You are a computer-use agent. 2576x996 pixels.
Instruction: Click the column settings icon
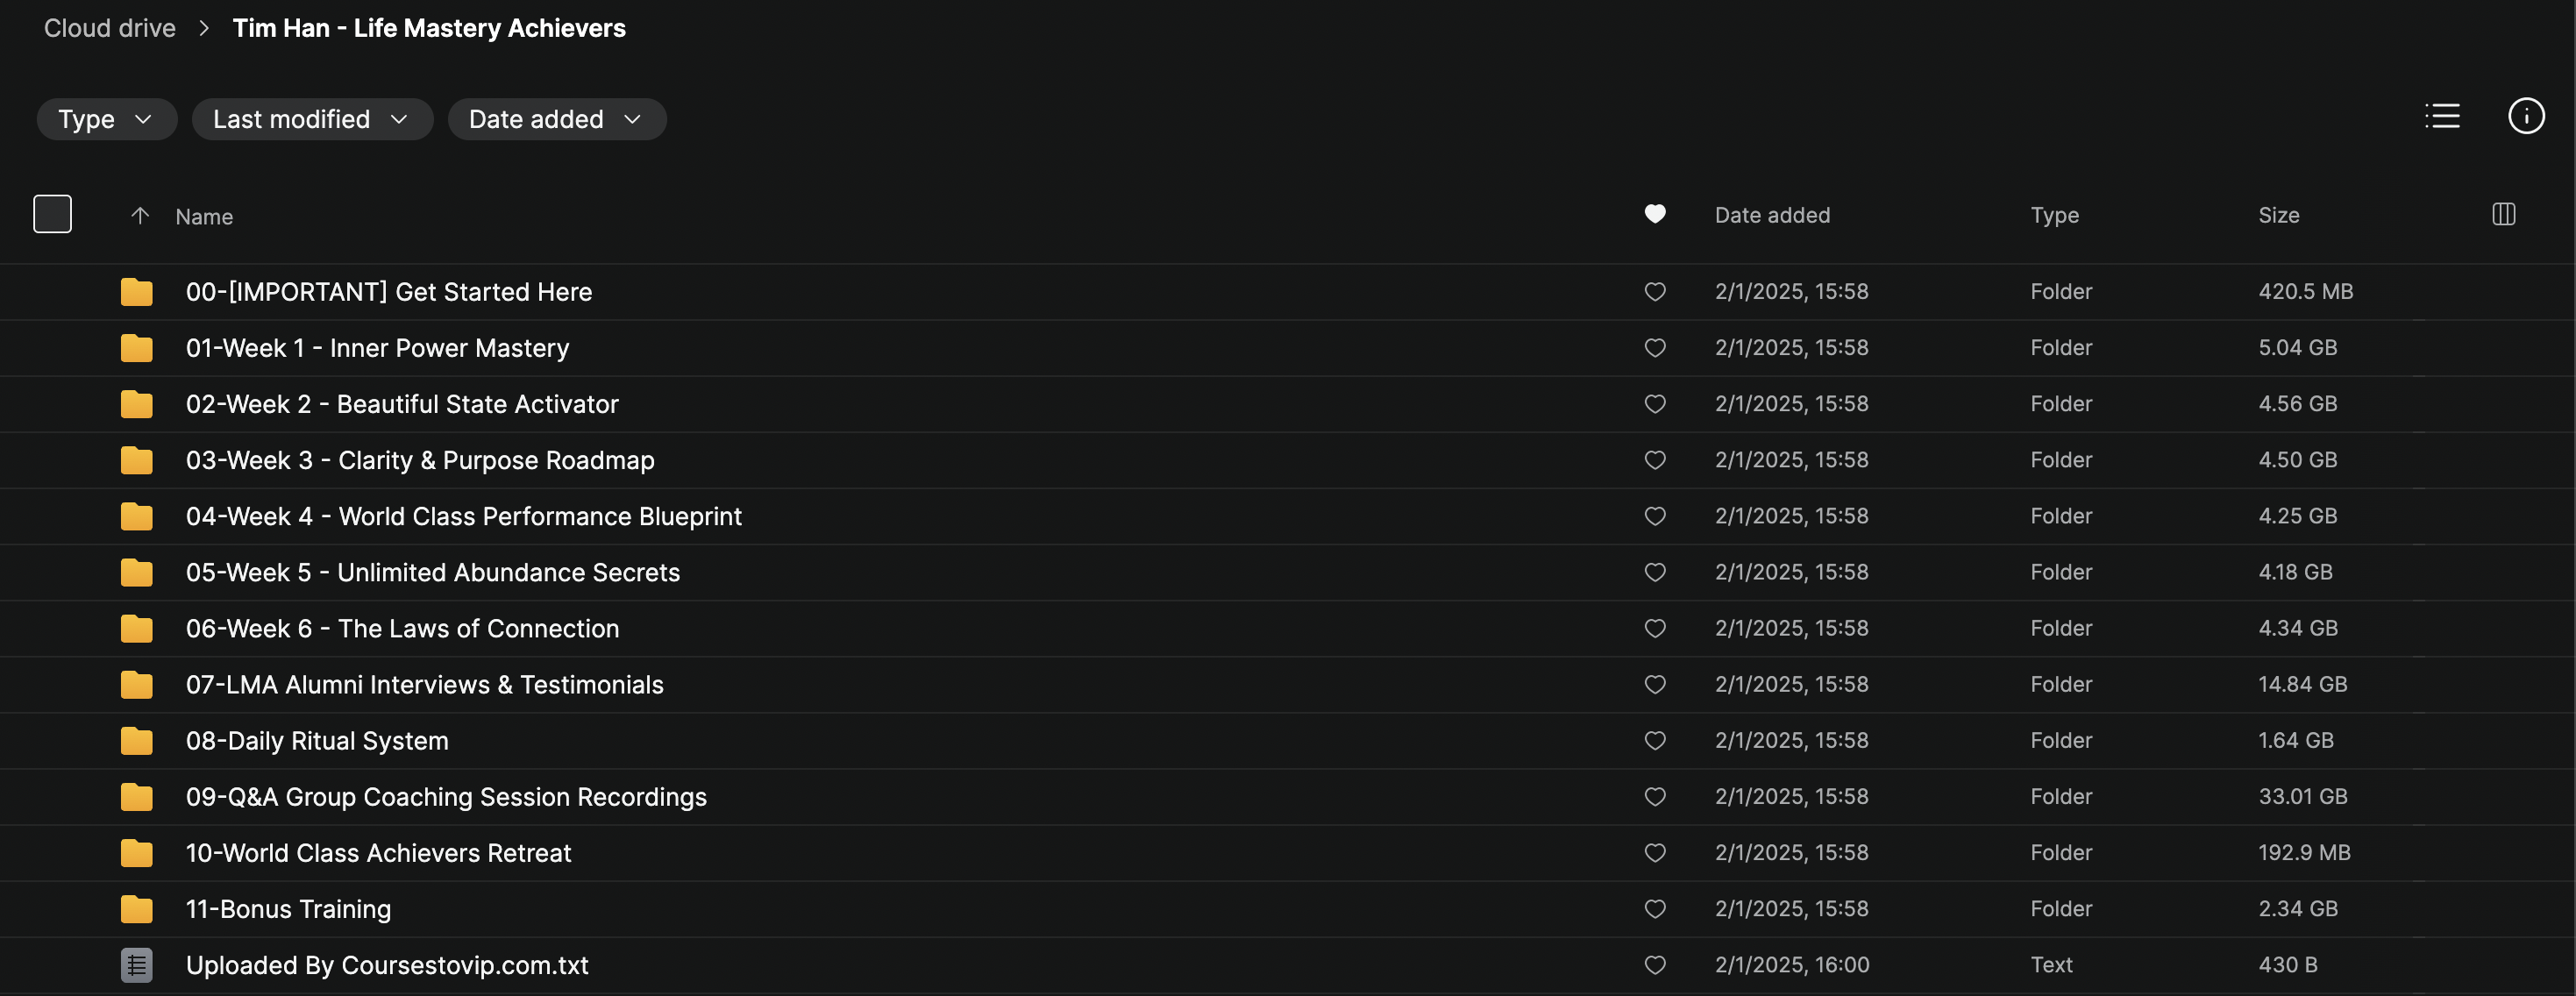point(2503,214)
